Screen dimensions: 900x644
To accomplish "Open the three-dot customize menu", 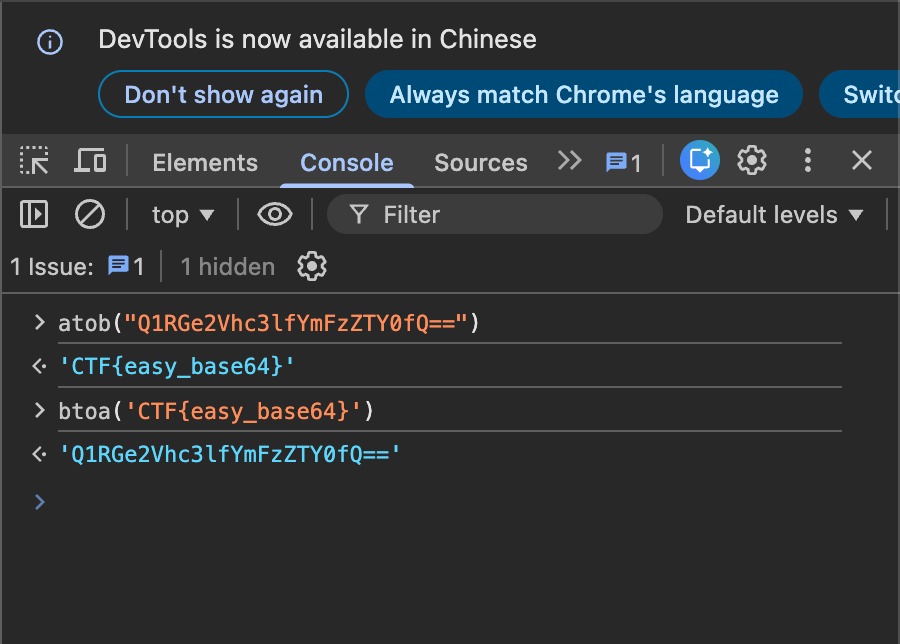I will point(808,161).
